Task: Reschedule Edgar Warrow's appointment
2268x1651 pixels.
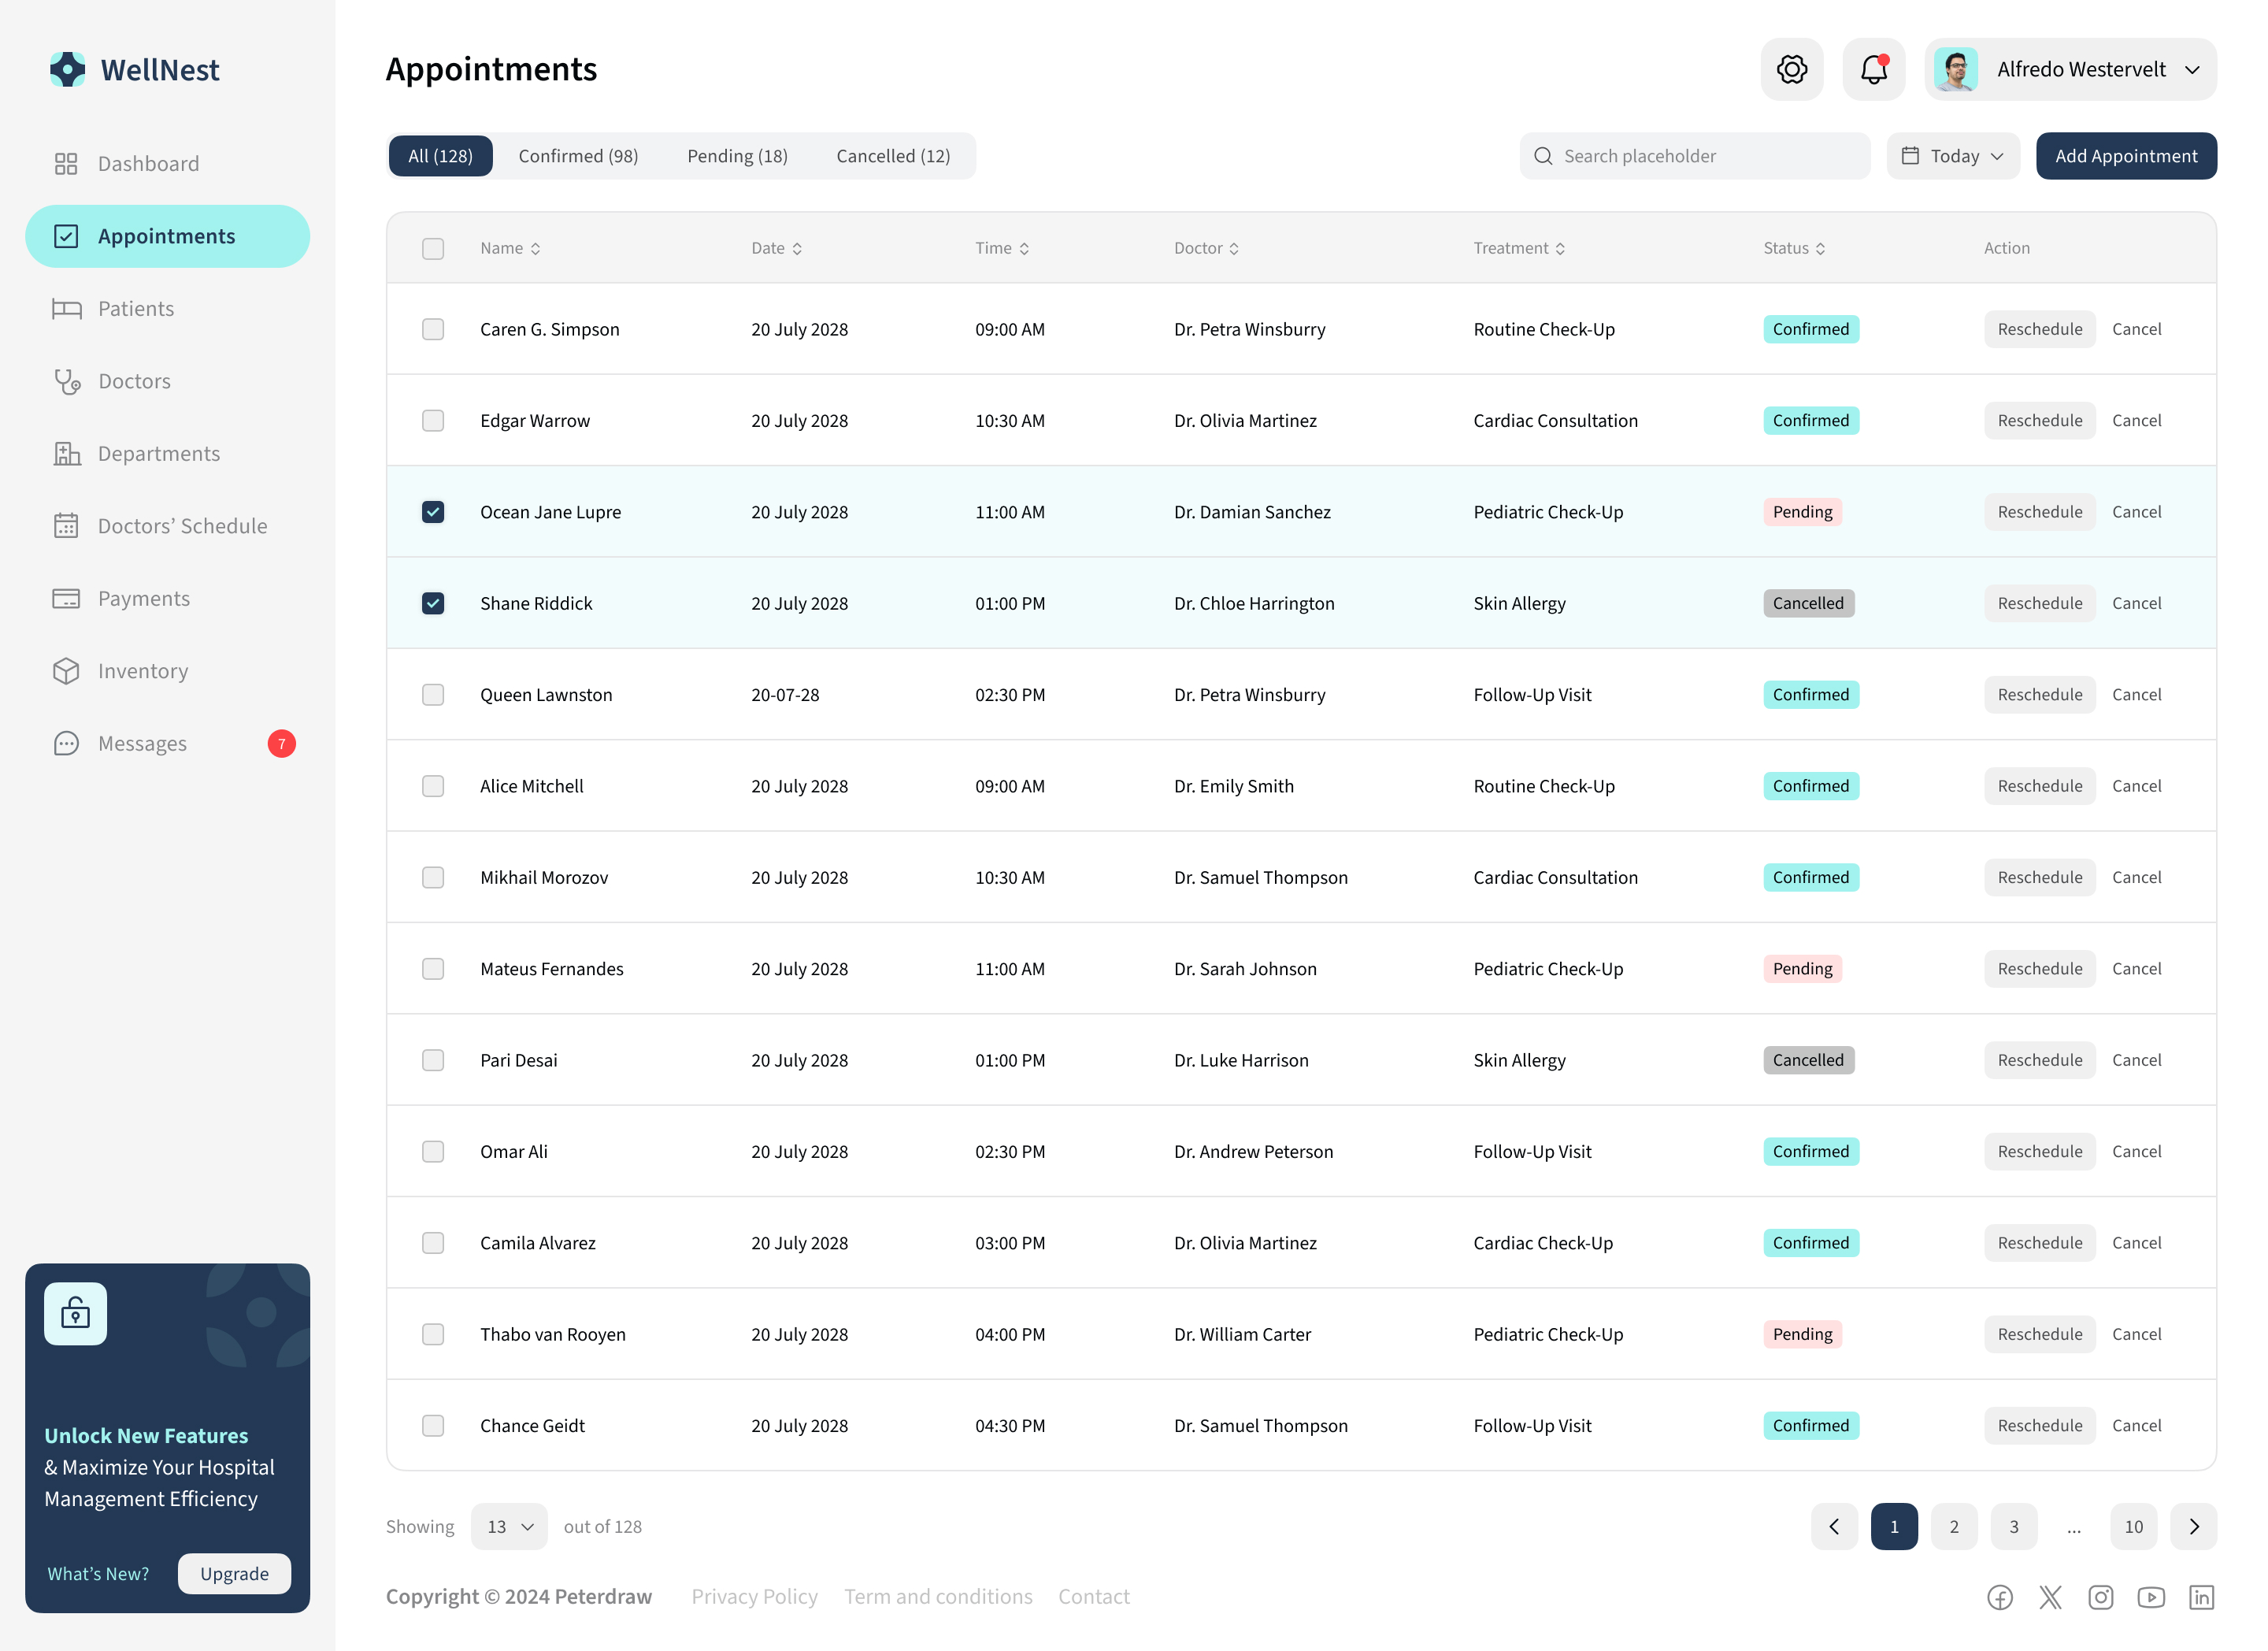Action: tap(2039, 420)
